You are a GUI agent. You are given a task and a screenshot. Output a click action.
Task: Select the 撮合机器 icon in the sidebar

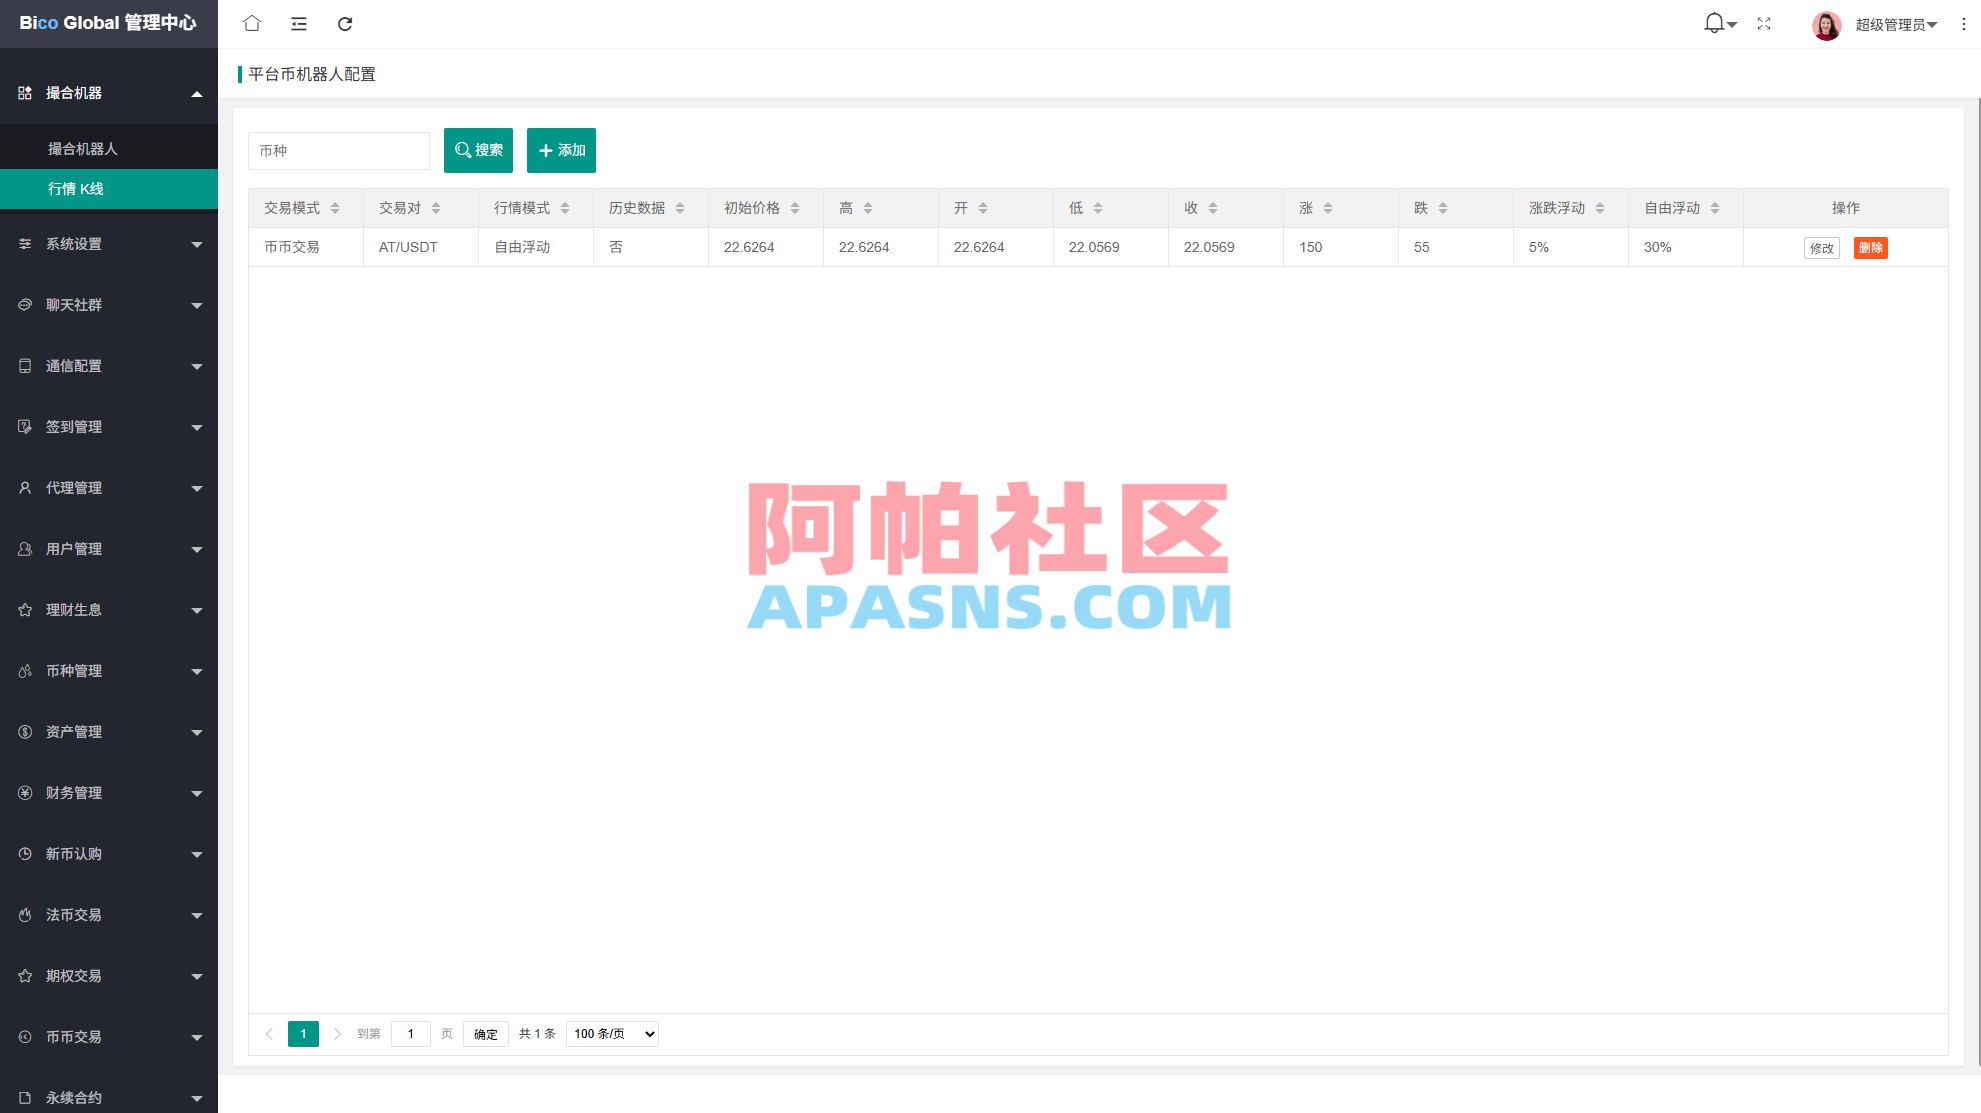[24, 92]
